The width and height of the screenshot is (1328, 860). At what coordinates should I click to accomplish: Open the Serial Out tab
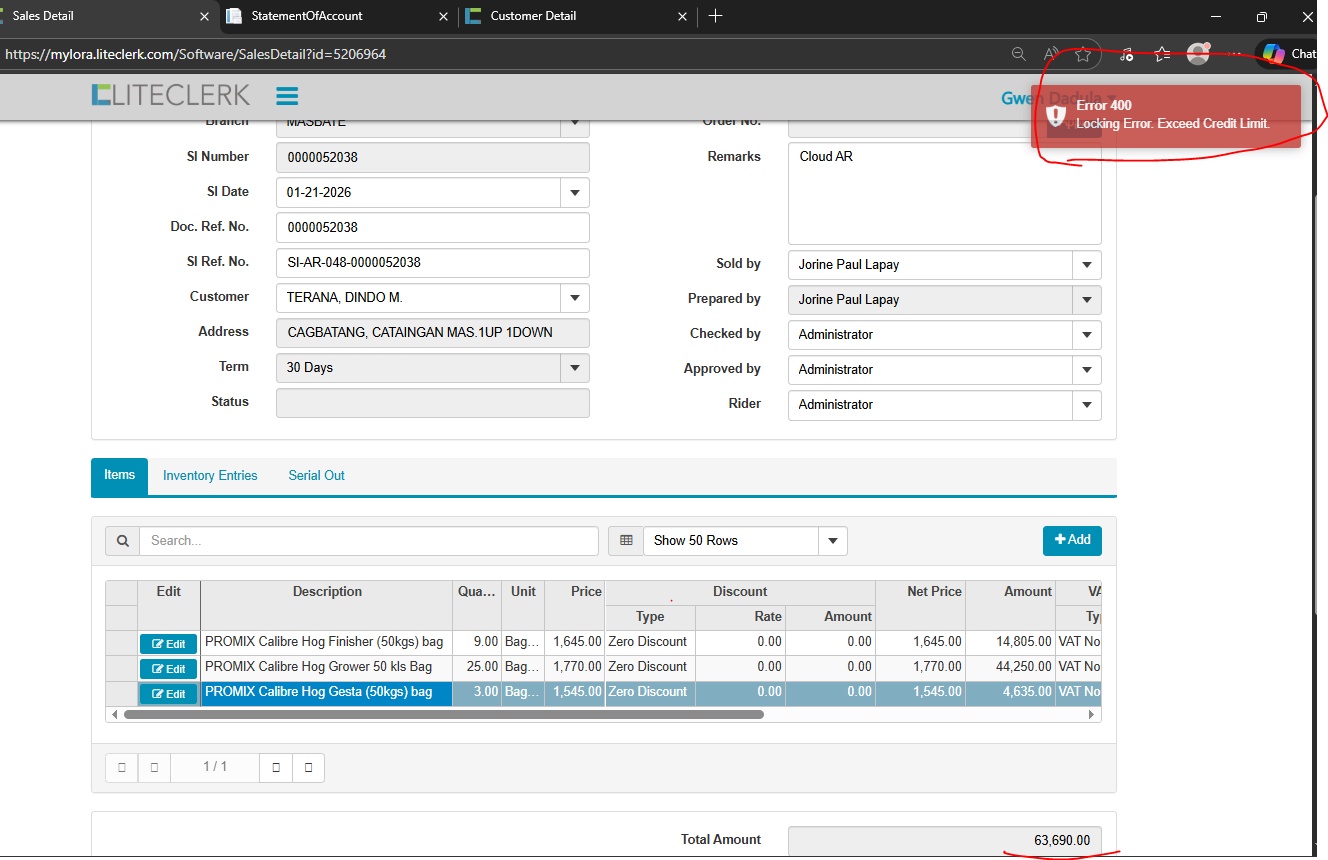point(316,476)
